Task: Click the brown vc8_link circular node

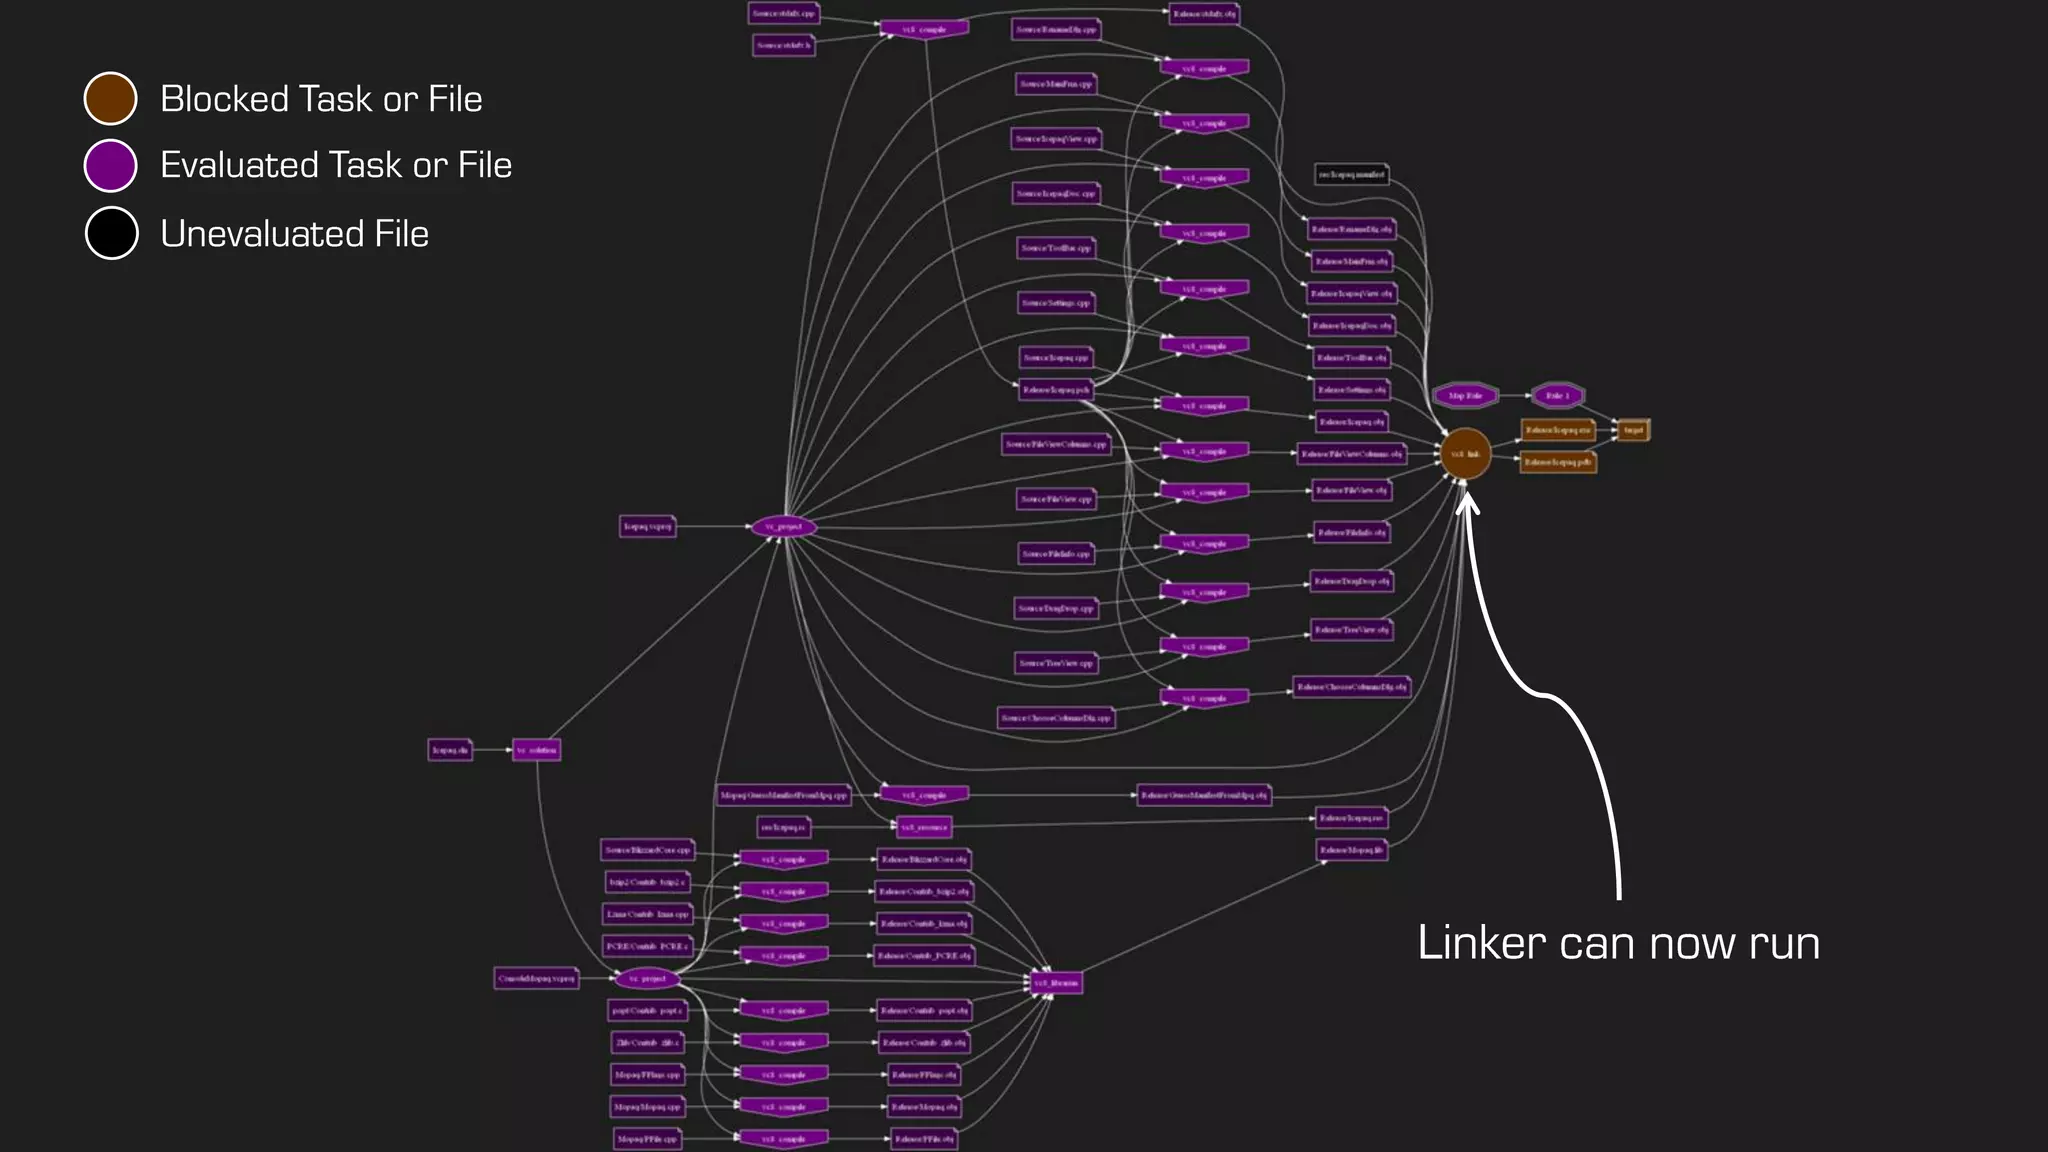Action: coord(1465,454)
